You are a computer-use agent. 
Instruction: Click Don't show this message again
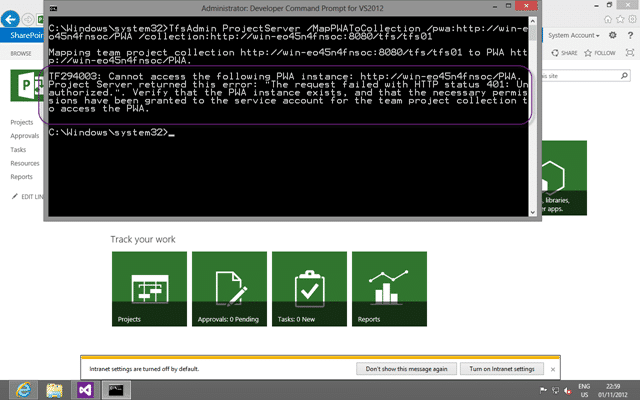(x=407, y=369)
